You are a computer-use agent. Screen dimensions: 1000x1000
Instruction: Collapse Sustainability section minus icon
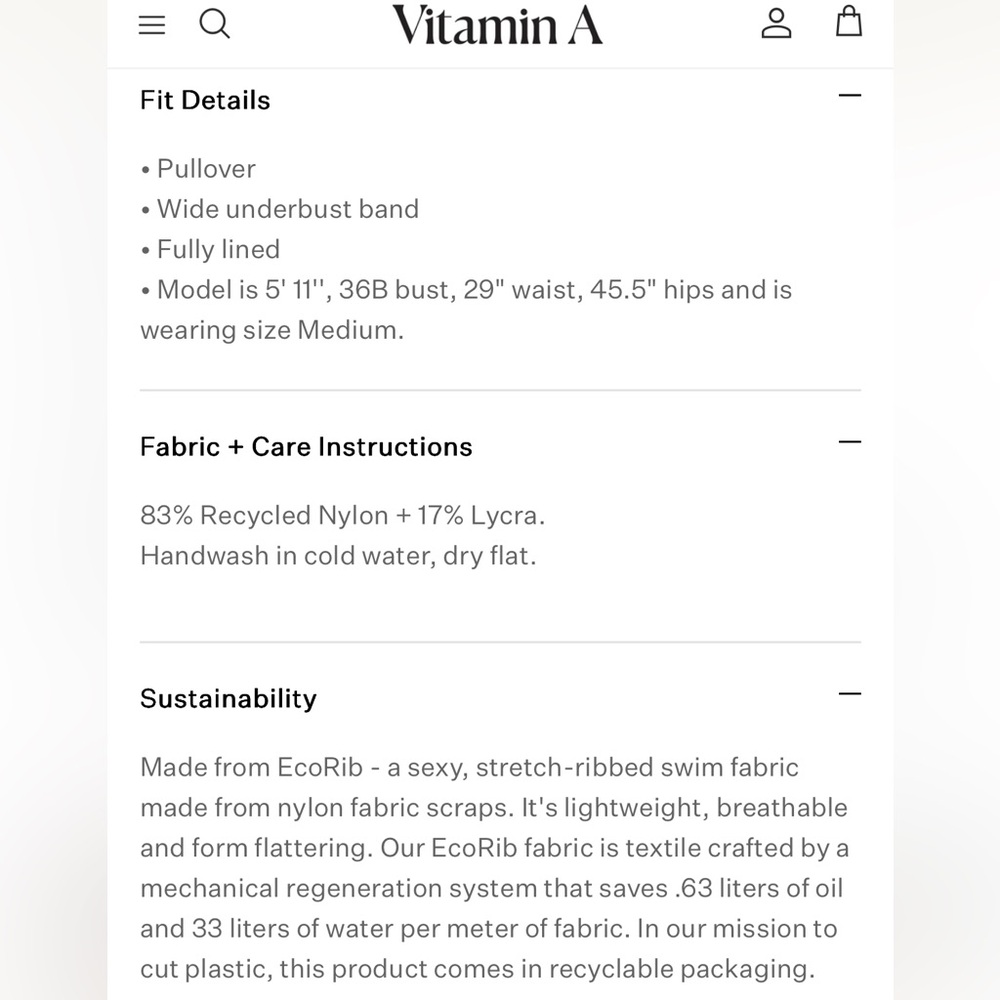pos(849,694)
